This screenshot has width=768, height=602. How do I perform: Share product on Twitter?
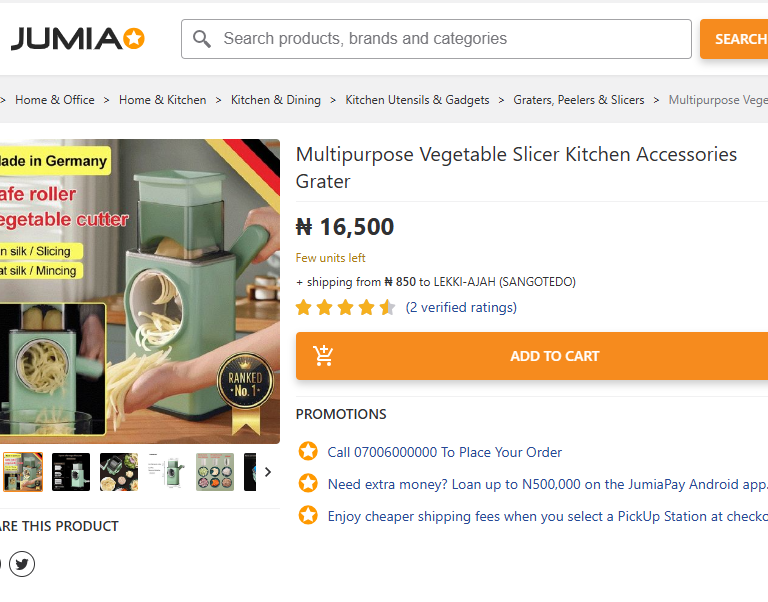[22, 564]
